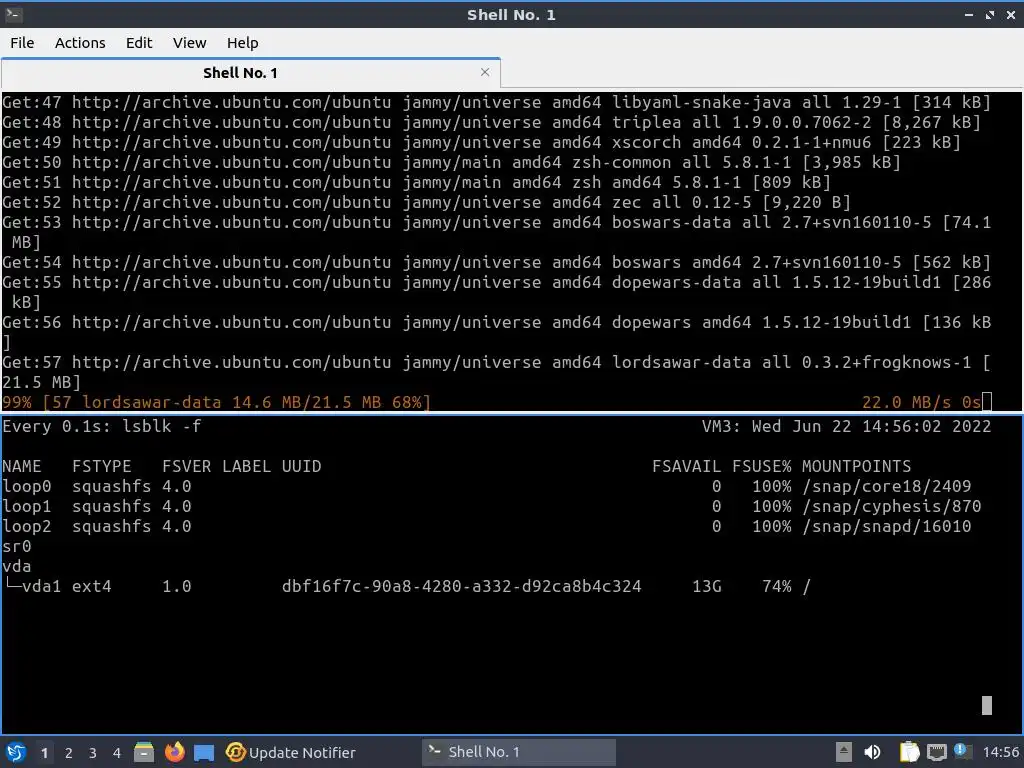This screenshot has height=768, width=1024.
Task: Click the loop1 row name
Action: pos(27,506)
